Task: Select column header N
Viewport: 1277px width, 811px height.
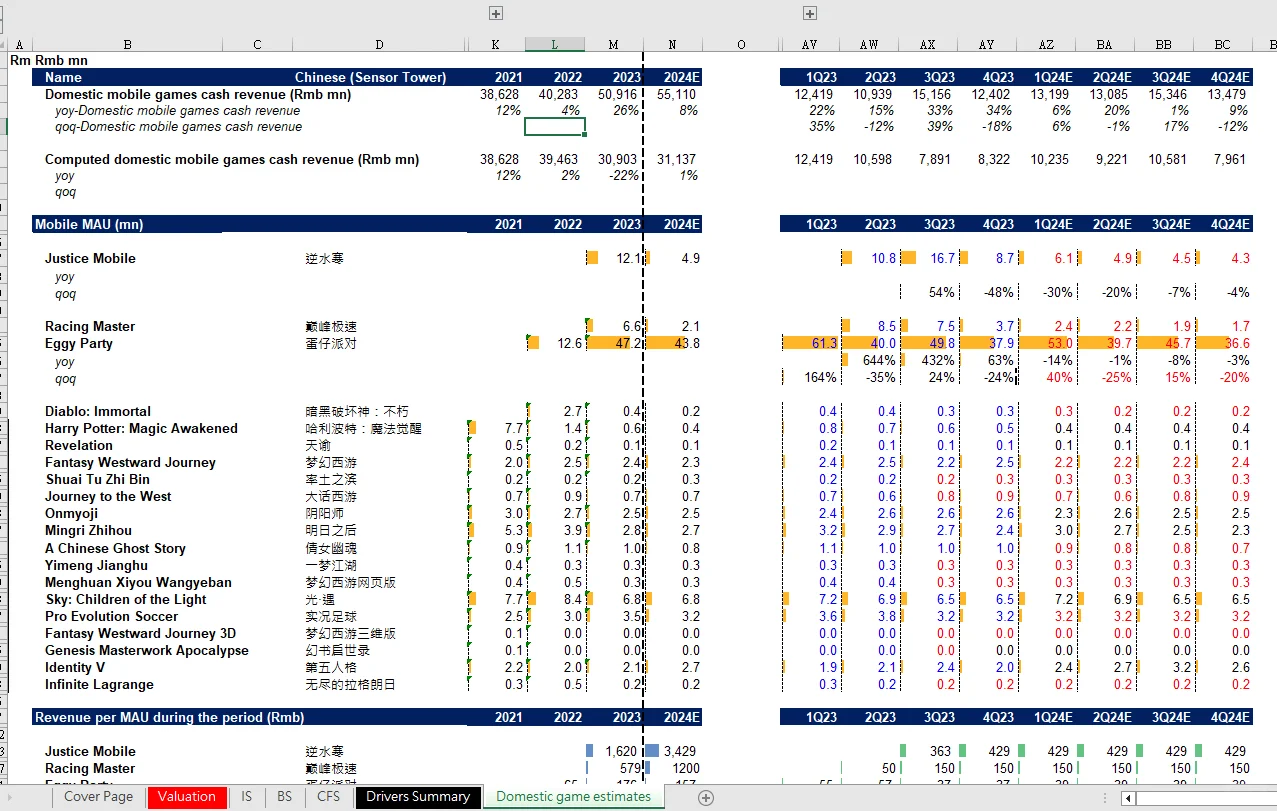Action: coord(672,45)
